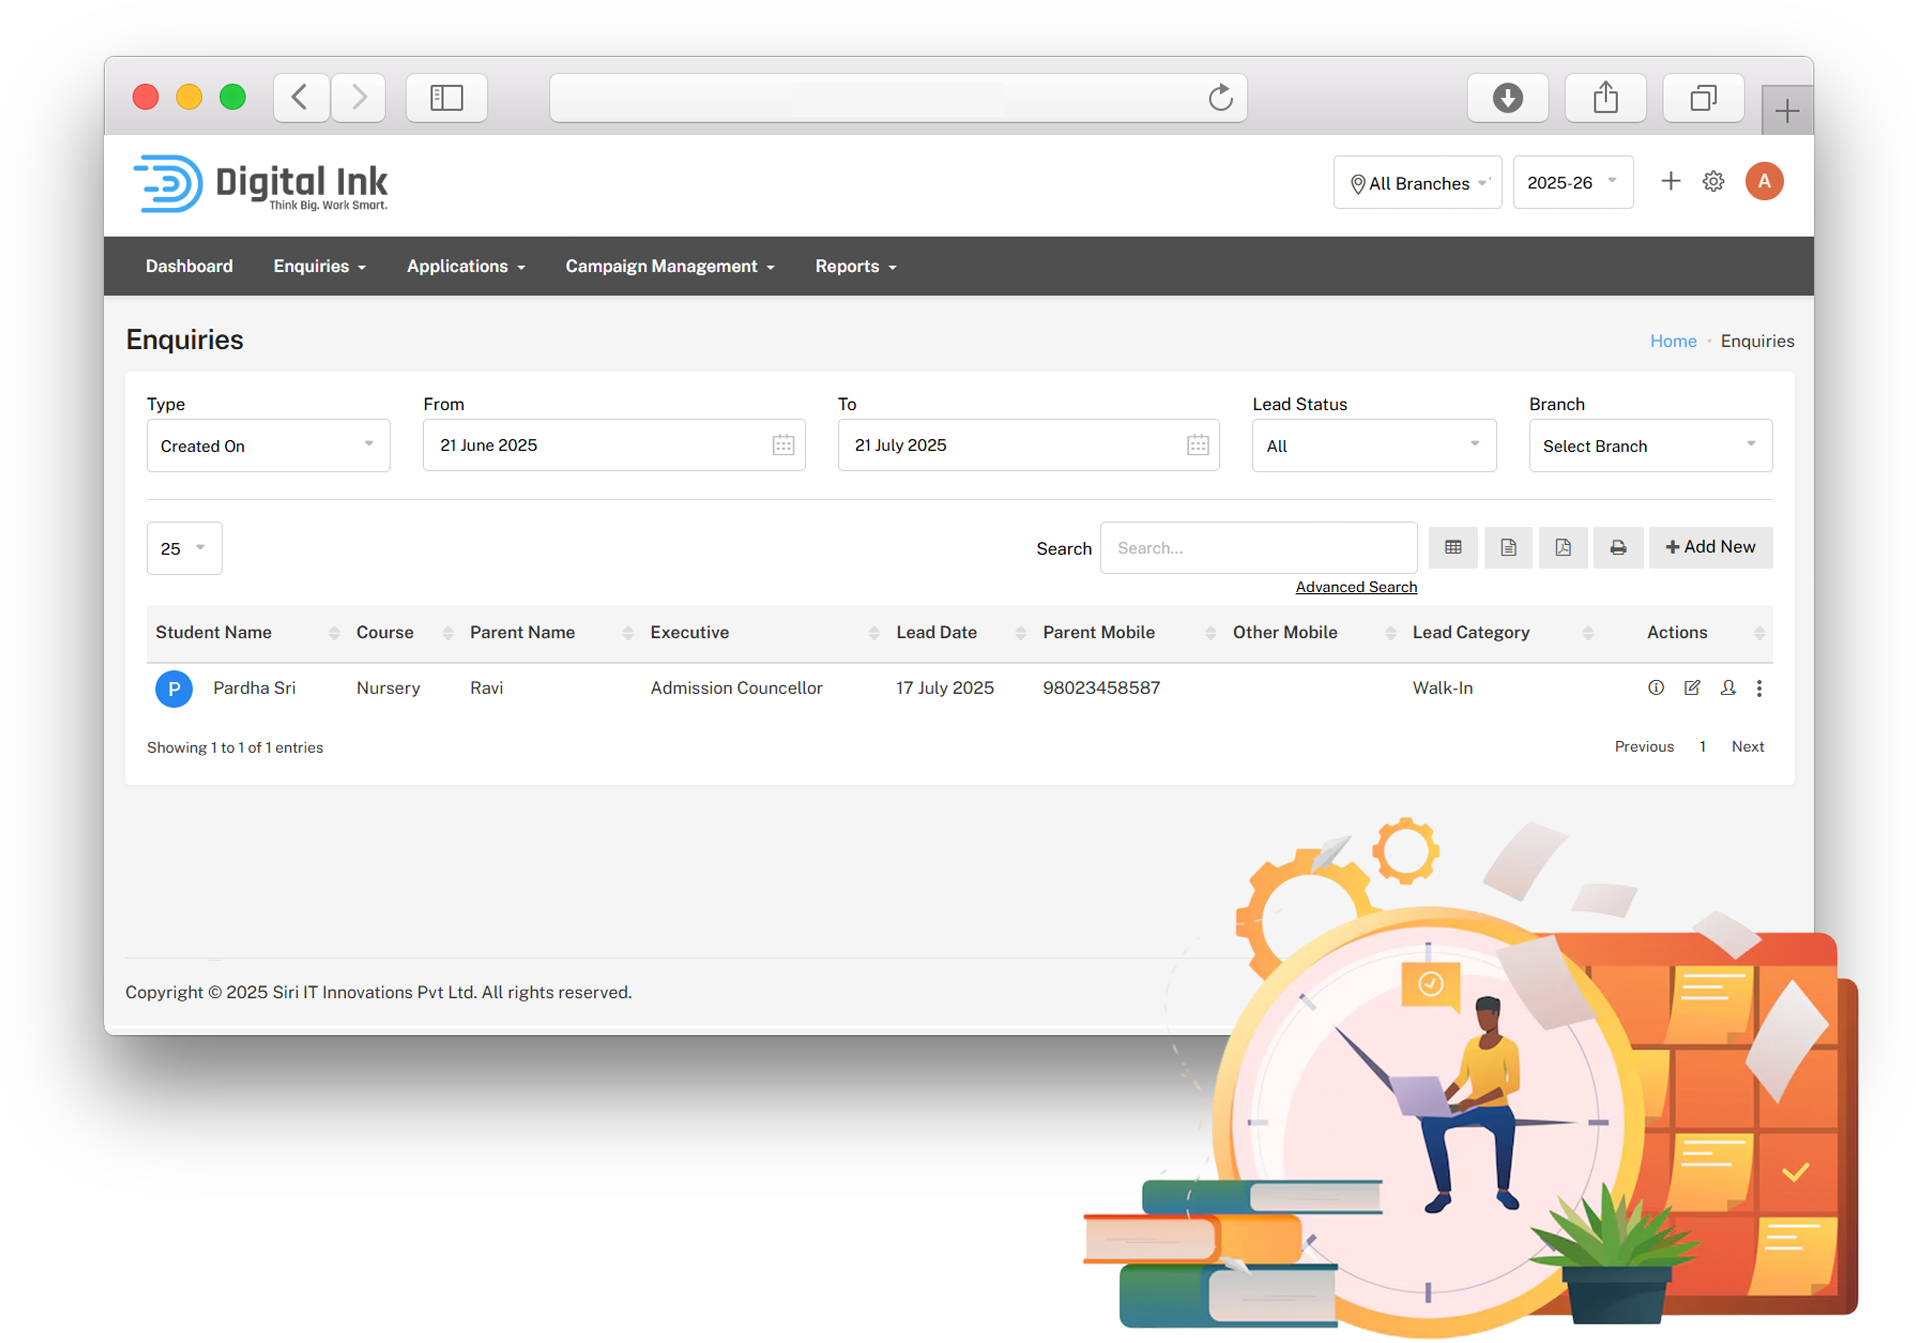Viewport: 1916px width, 1343px height.
Task: Click the user assign icon in Actions
Action: [1727, 688]
